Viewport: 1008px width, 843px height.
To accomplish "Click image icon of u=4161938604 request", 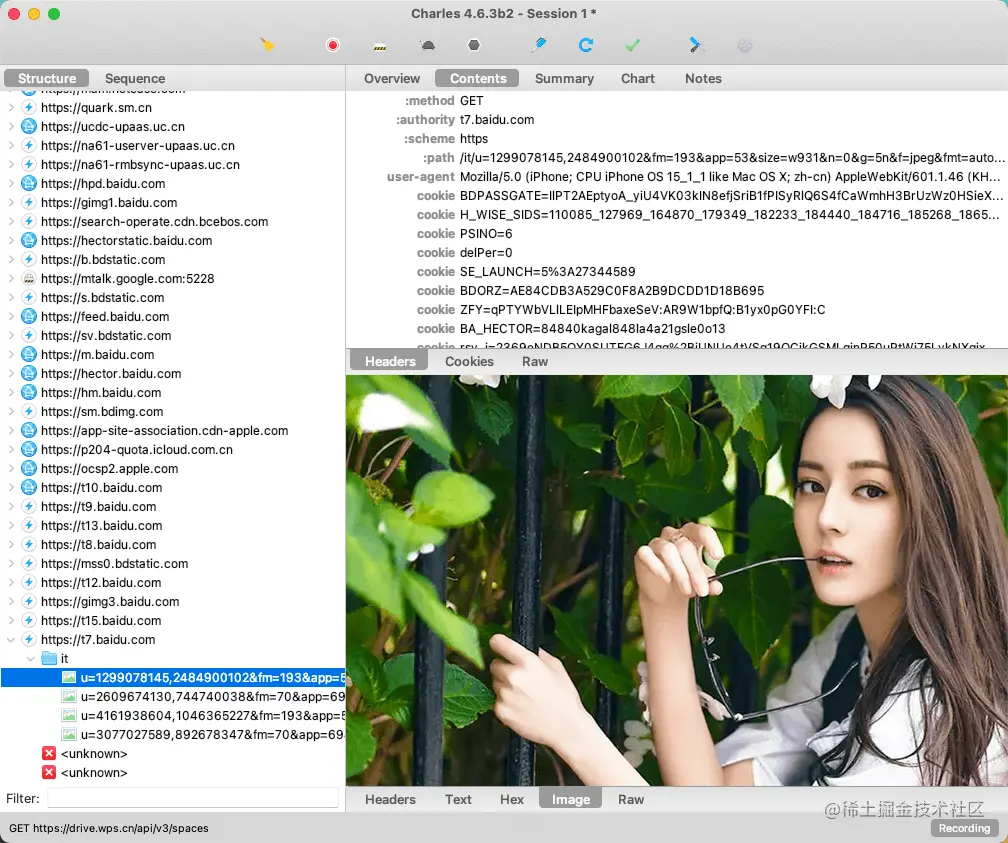I will pos(69,716).
